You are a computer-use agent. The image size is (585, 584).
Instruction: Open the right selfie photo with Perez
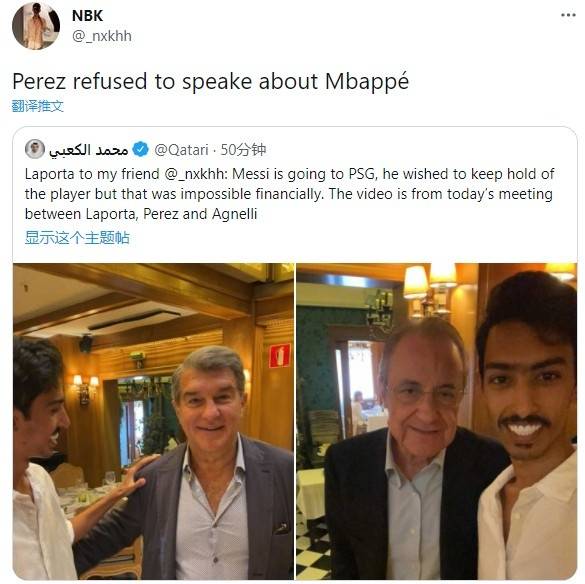click(437, 421)
